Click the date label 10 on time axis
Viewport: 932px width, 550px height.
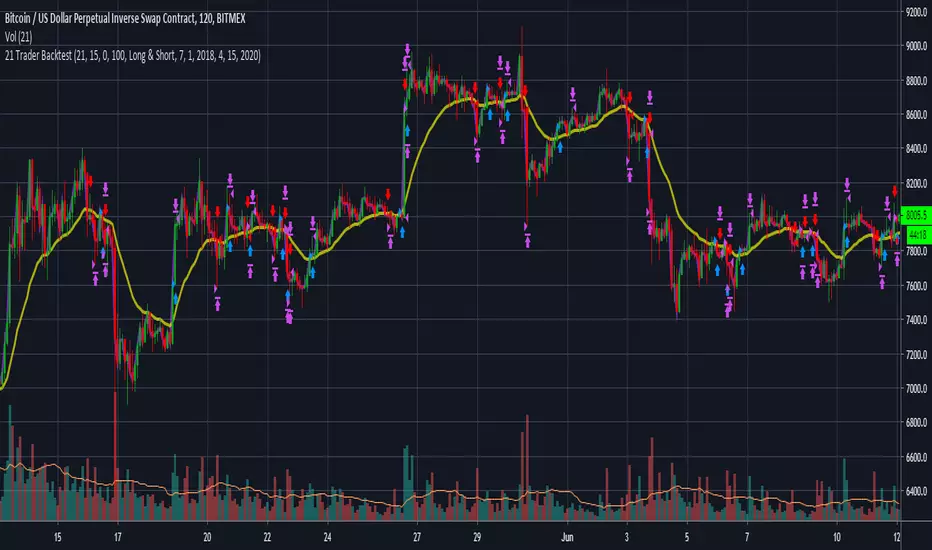coord(836,538)
